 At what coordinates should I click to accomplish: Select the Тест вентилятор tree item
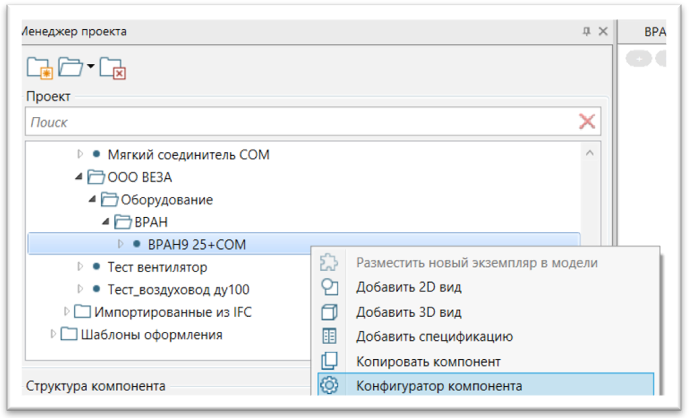tap(157, 267)
